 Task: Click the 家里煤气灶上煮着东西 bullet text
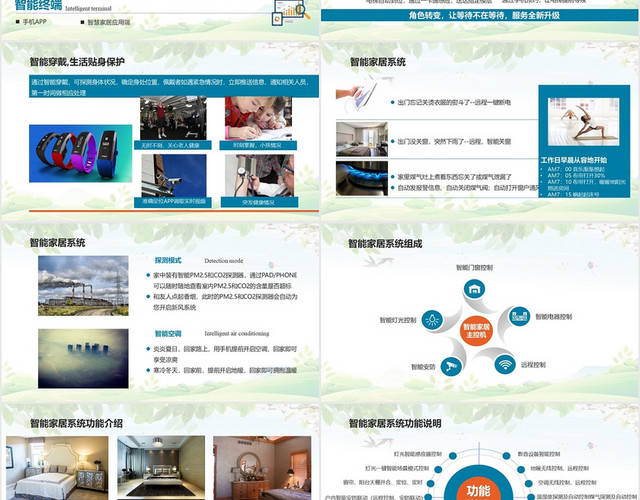tap(454, 177)
